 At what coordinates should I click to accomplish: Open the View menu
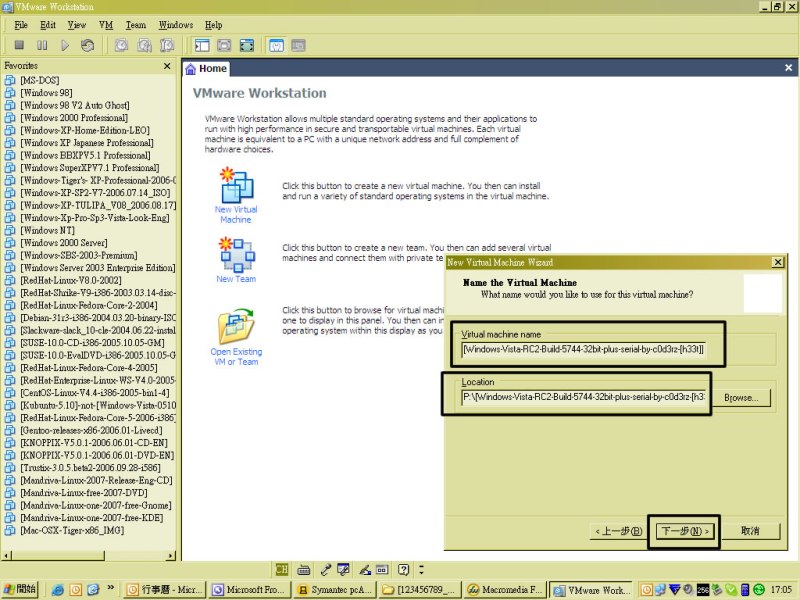pos(77,24)
